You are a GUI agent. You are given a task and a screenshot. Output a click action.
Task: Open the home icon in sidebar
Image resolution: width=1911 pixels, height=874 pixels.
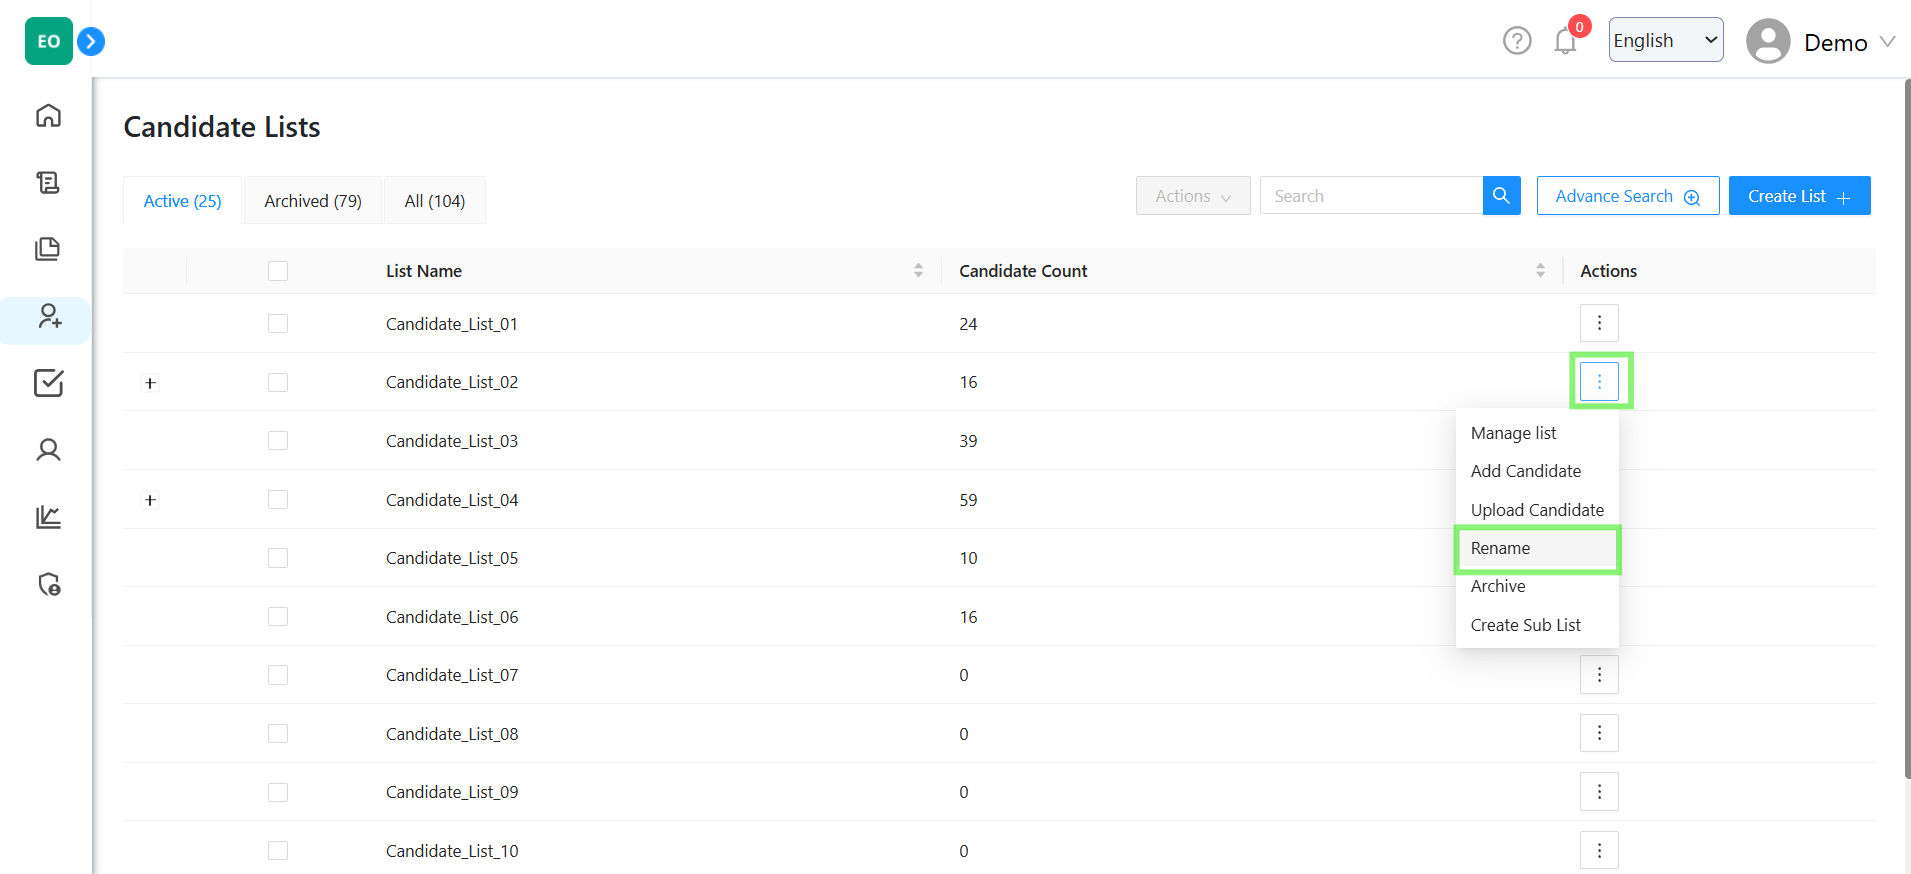(48, 116)
